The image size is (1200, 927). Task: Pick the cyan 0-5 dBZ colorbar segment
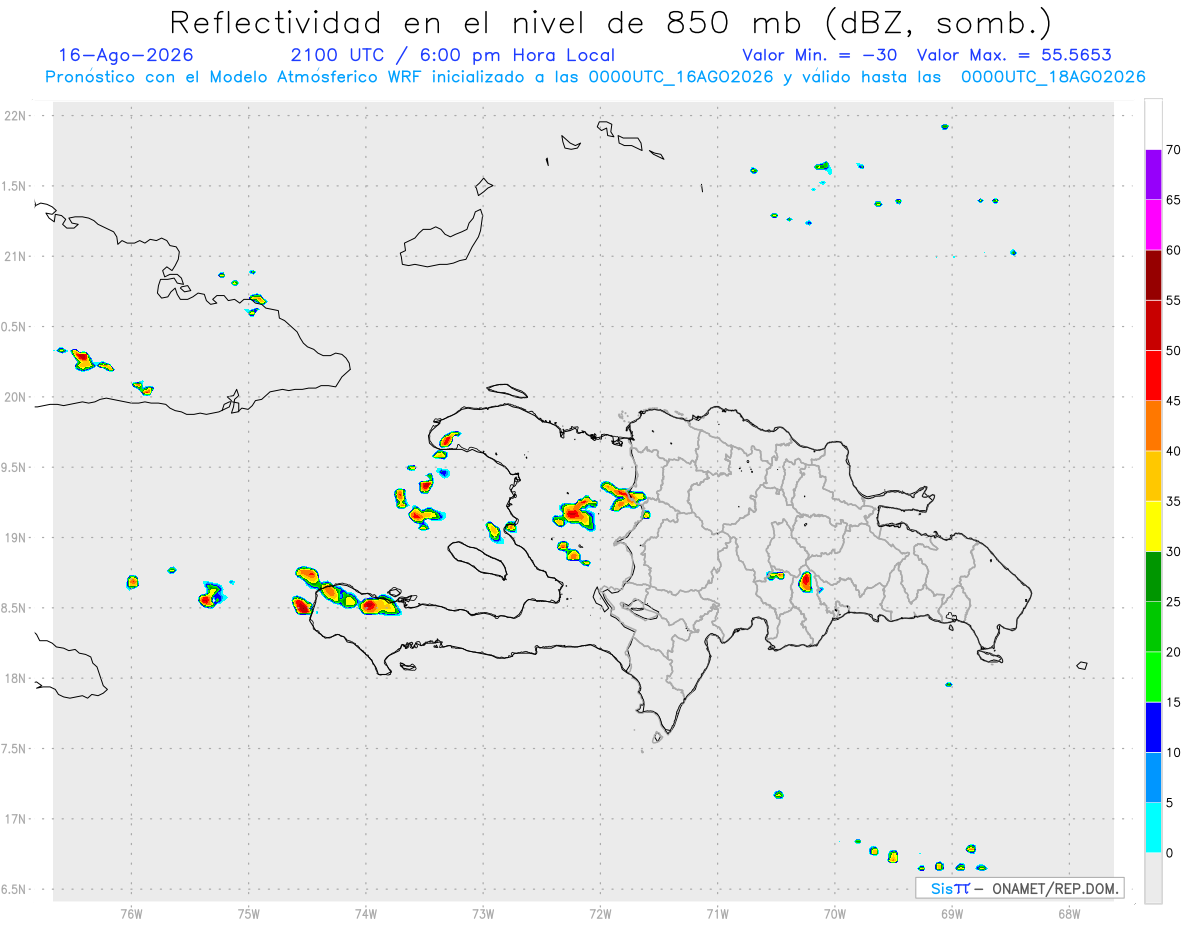1153,828
